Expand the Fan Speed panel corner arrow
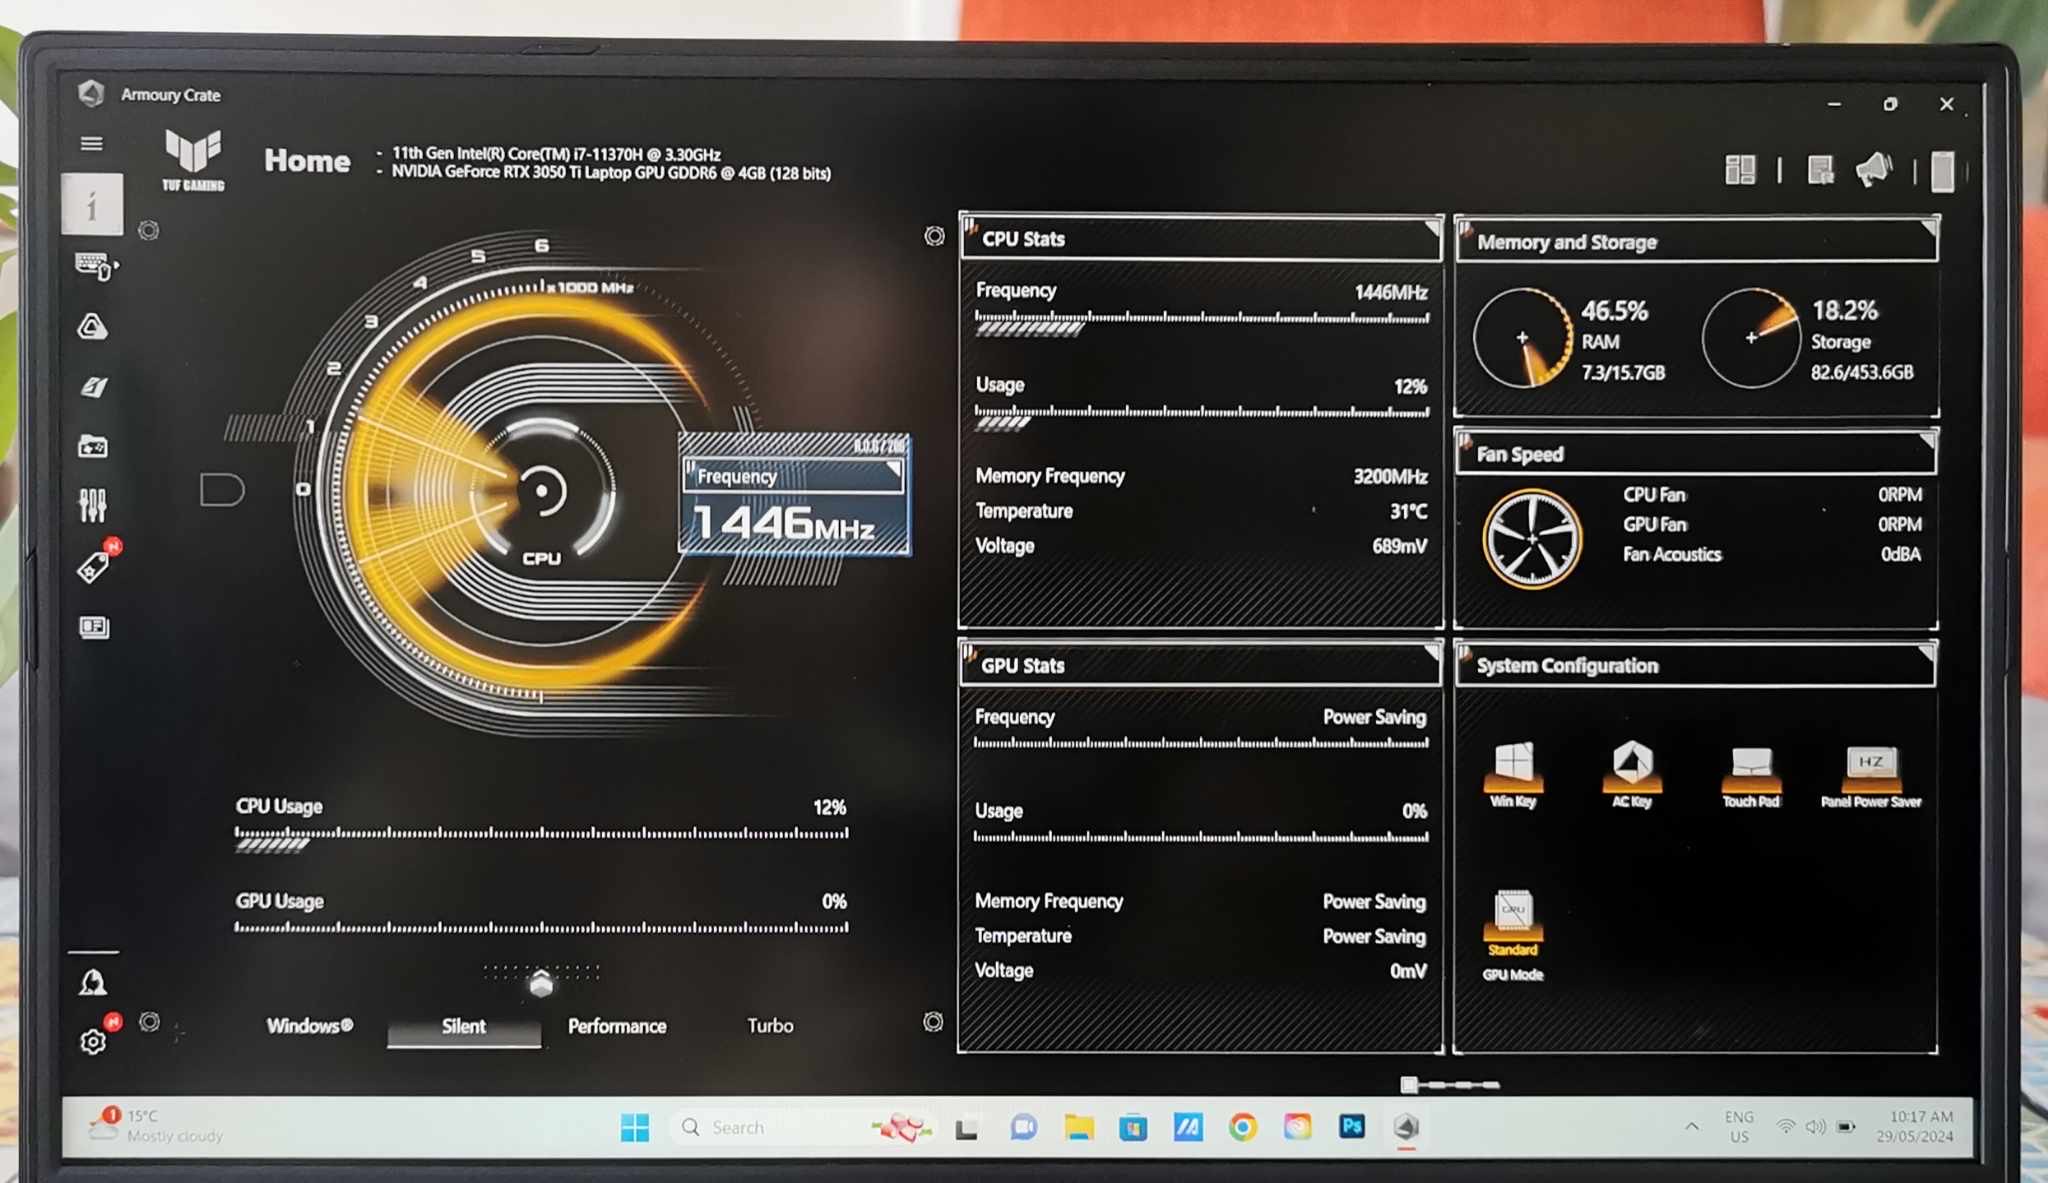 [x=1927, y=441]
